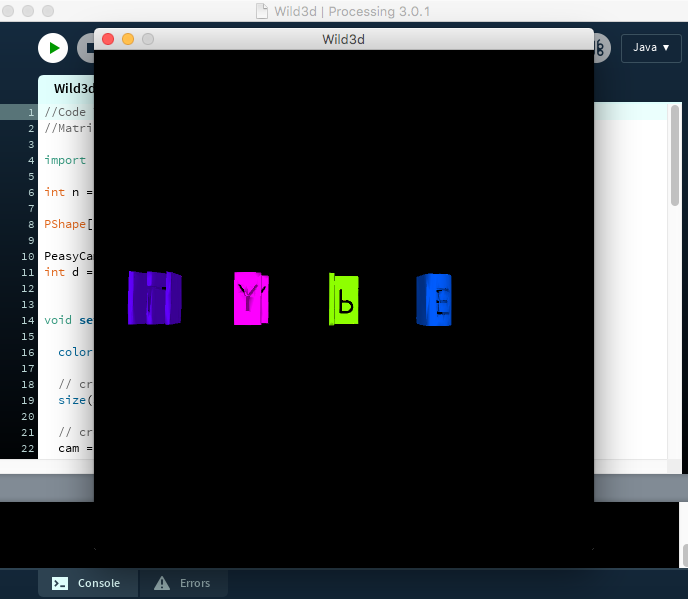This screenshot has height=599, width=688.
Task: Click the document icon in Processing title bar
Action: click(x=262, y=12)
